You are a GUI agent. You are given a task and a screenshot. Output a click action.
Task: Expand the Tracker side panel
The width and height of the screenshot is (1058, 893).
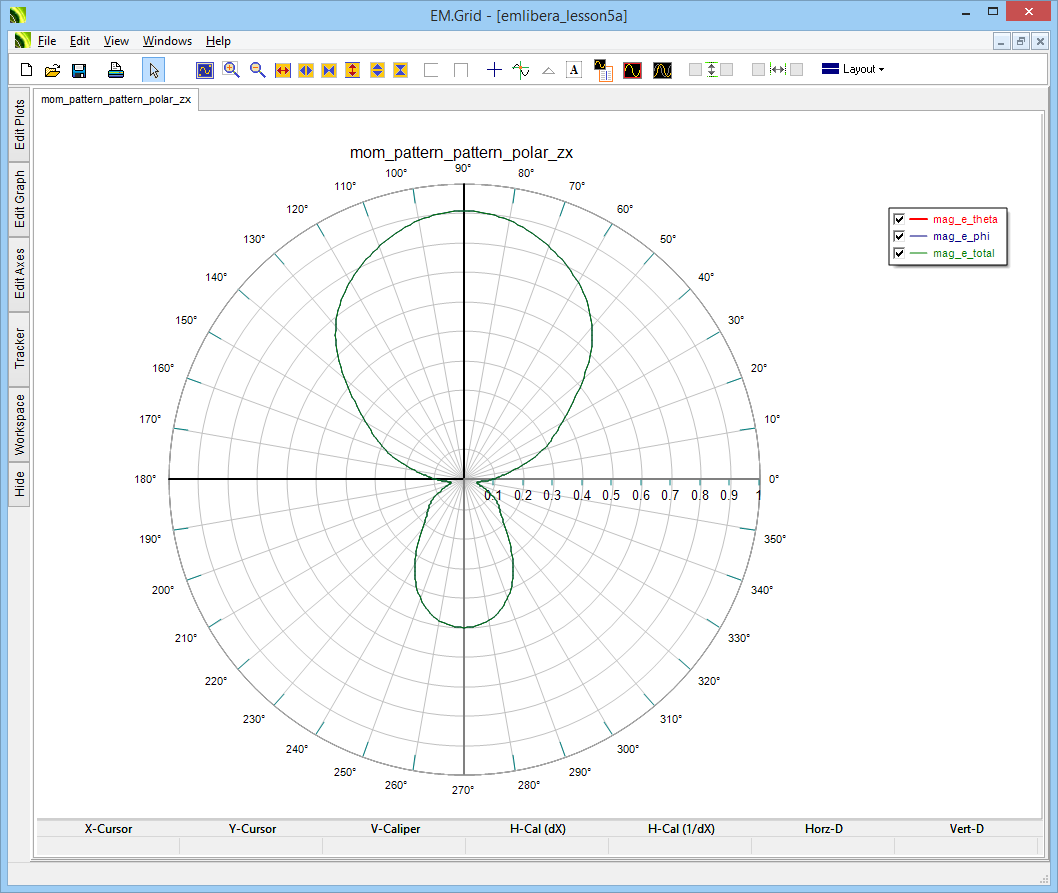[x=19, y=348]
